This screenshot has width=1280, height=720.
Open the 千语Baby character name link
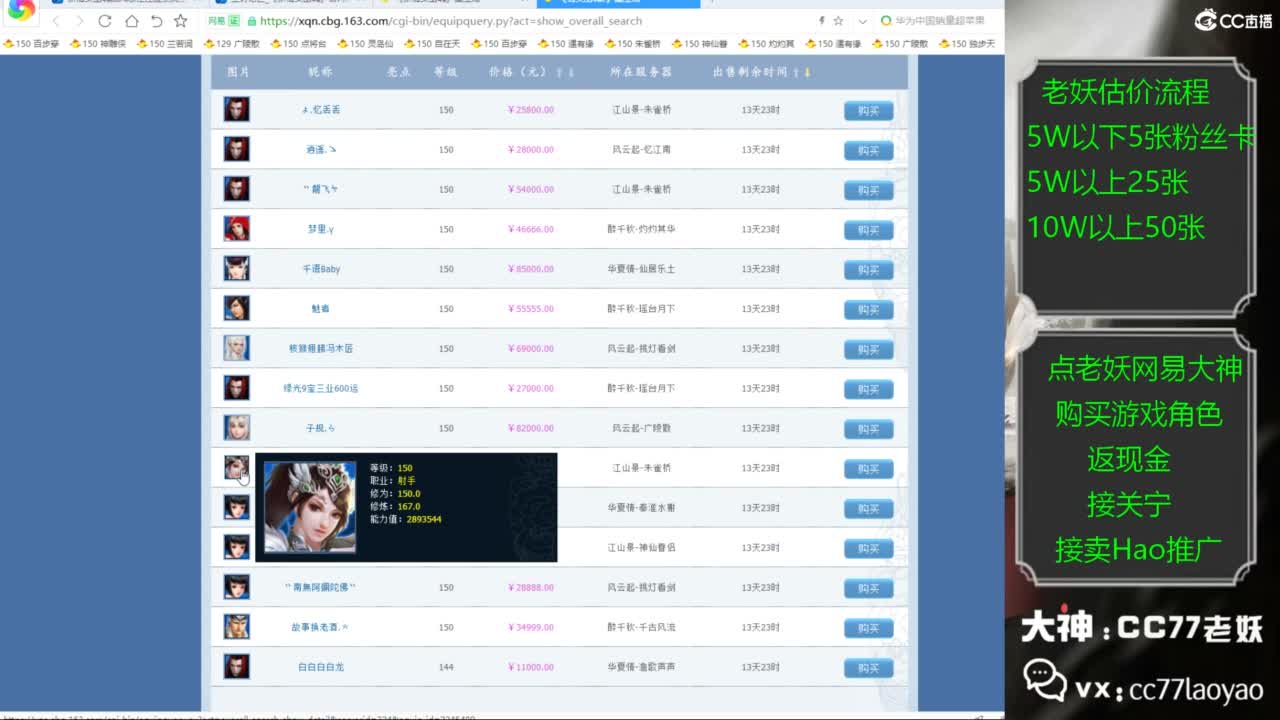point(321,269)
